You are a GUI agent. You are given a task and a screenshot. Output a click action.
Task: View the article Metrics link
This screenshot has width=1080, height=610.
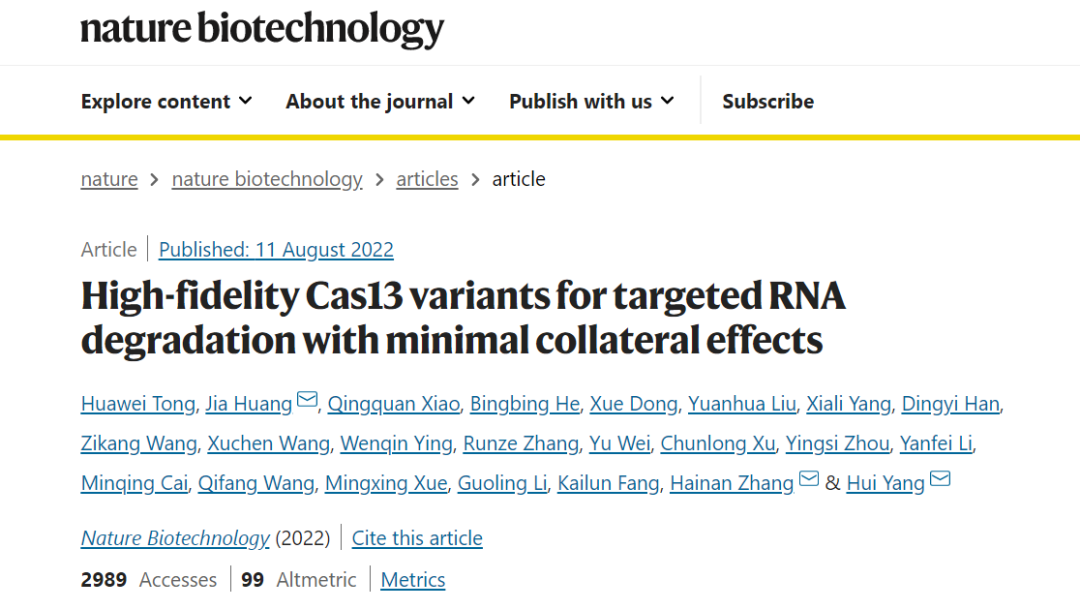tap(413, 580)
